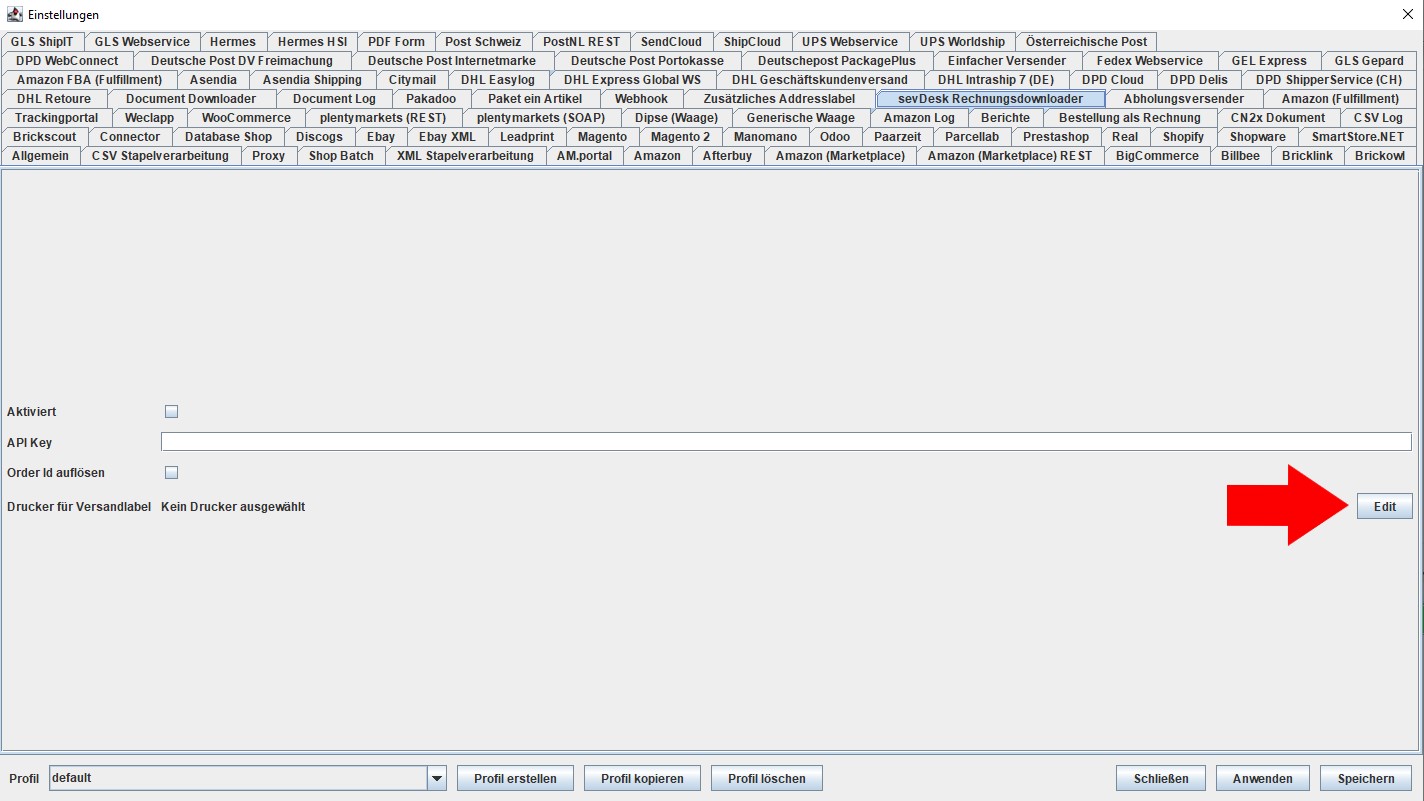Switch to the Document Downloader tab
The image size is (1424, 801).
coord(190,99)
